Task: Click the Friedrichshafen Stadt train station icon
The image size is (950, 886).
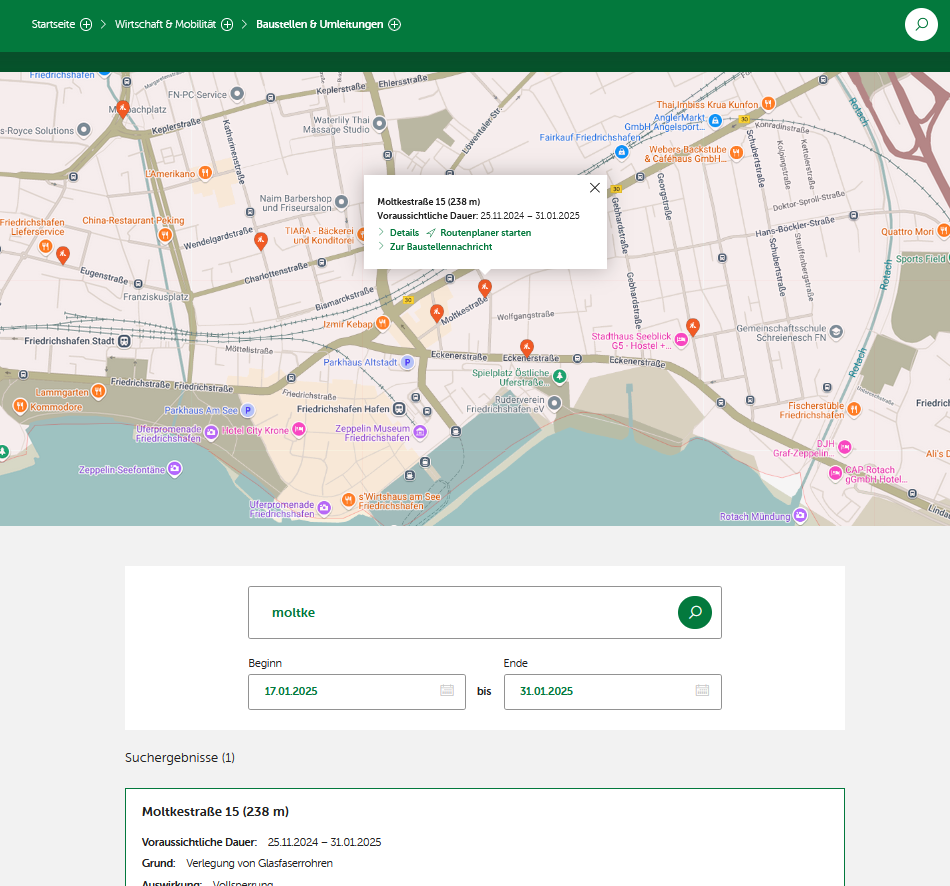Action: [x=124, y=341]
